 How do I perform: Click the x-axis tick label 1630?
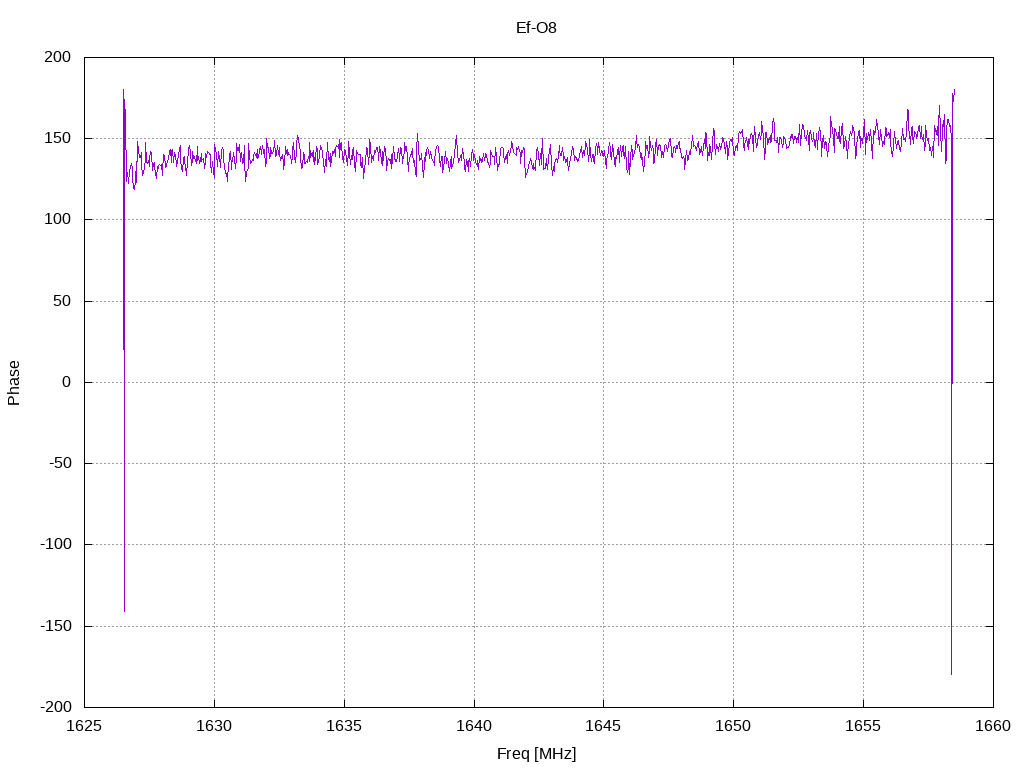pyautogui.click(x=214, y=726)
